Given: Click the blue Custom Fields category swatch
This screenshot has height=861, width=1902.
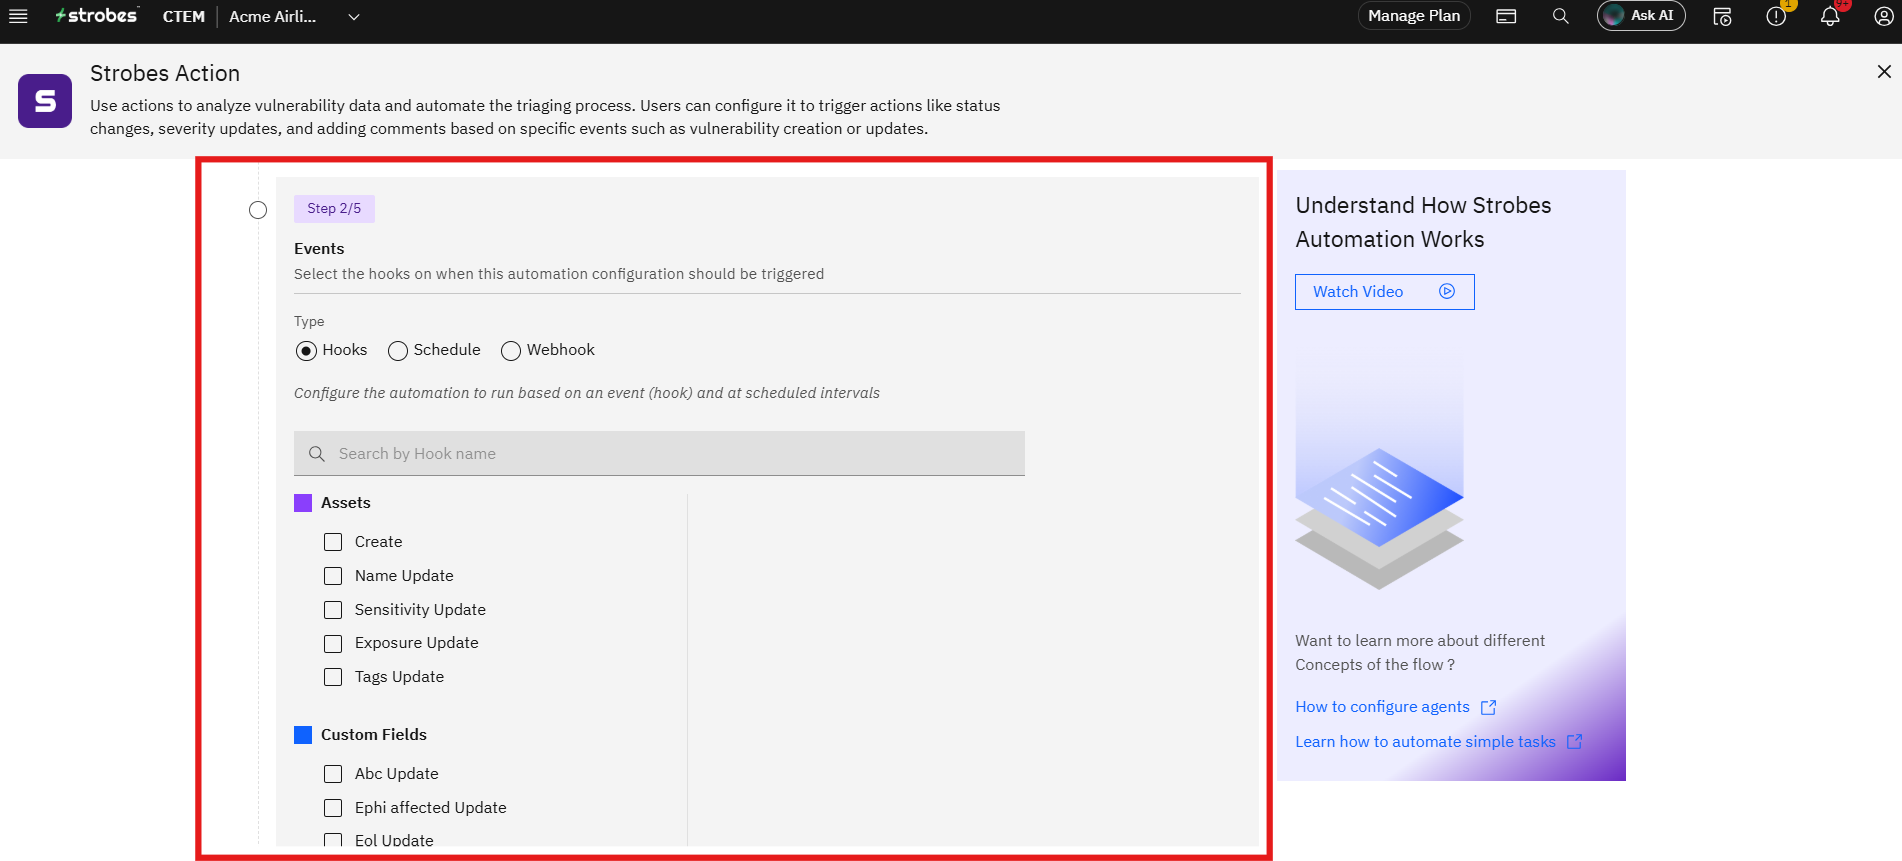Looking at the screenshot, I should click(303, 735).
